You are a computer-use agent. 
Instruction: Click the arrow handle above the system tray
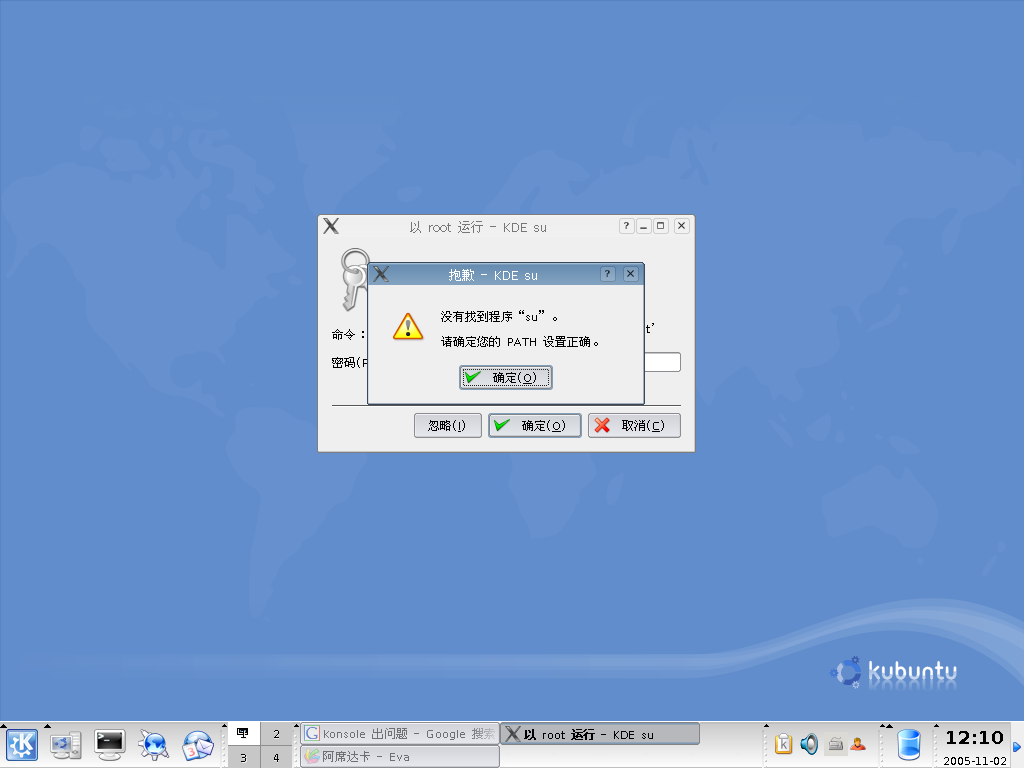coord(766,726)
